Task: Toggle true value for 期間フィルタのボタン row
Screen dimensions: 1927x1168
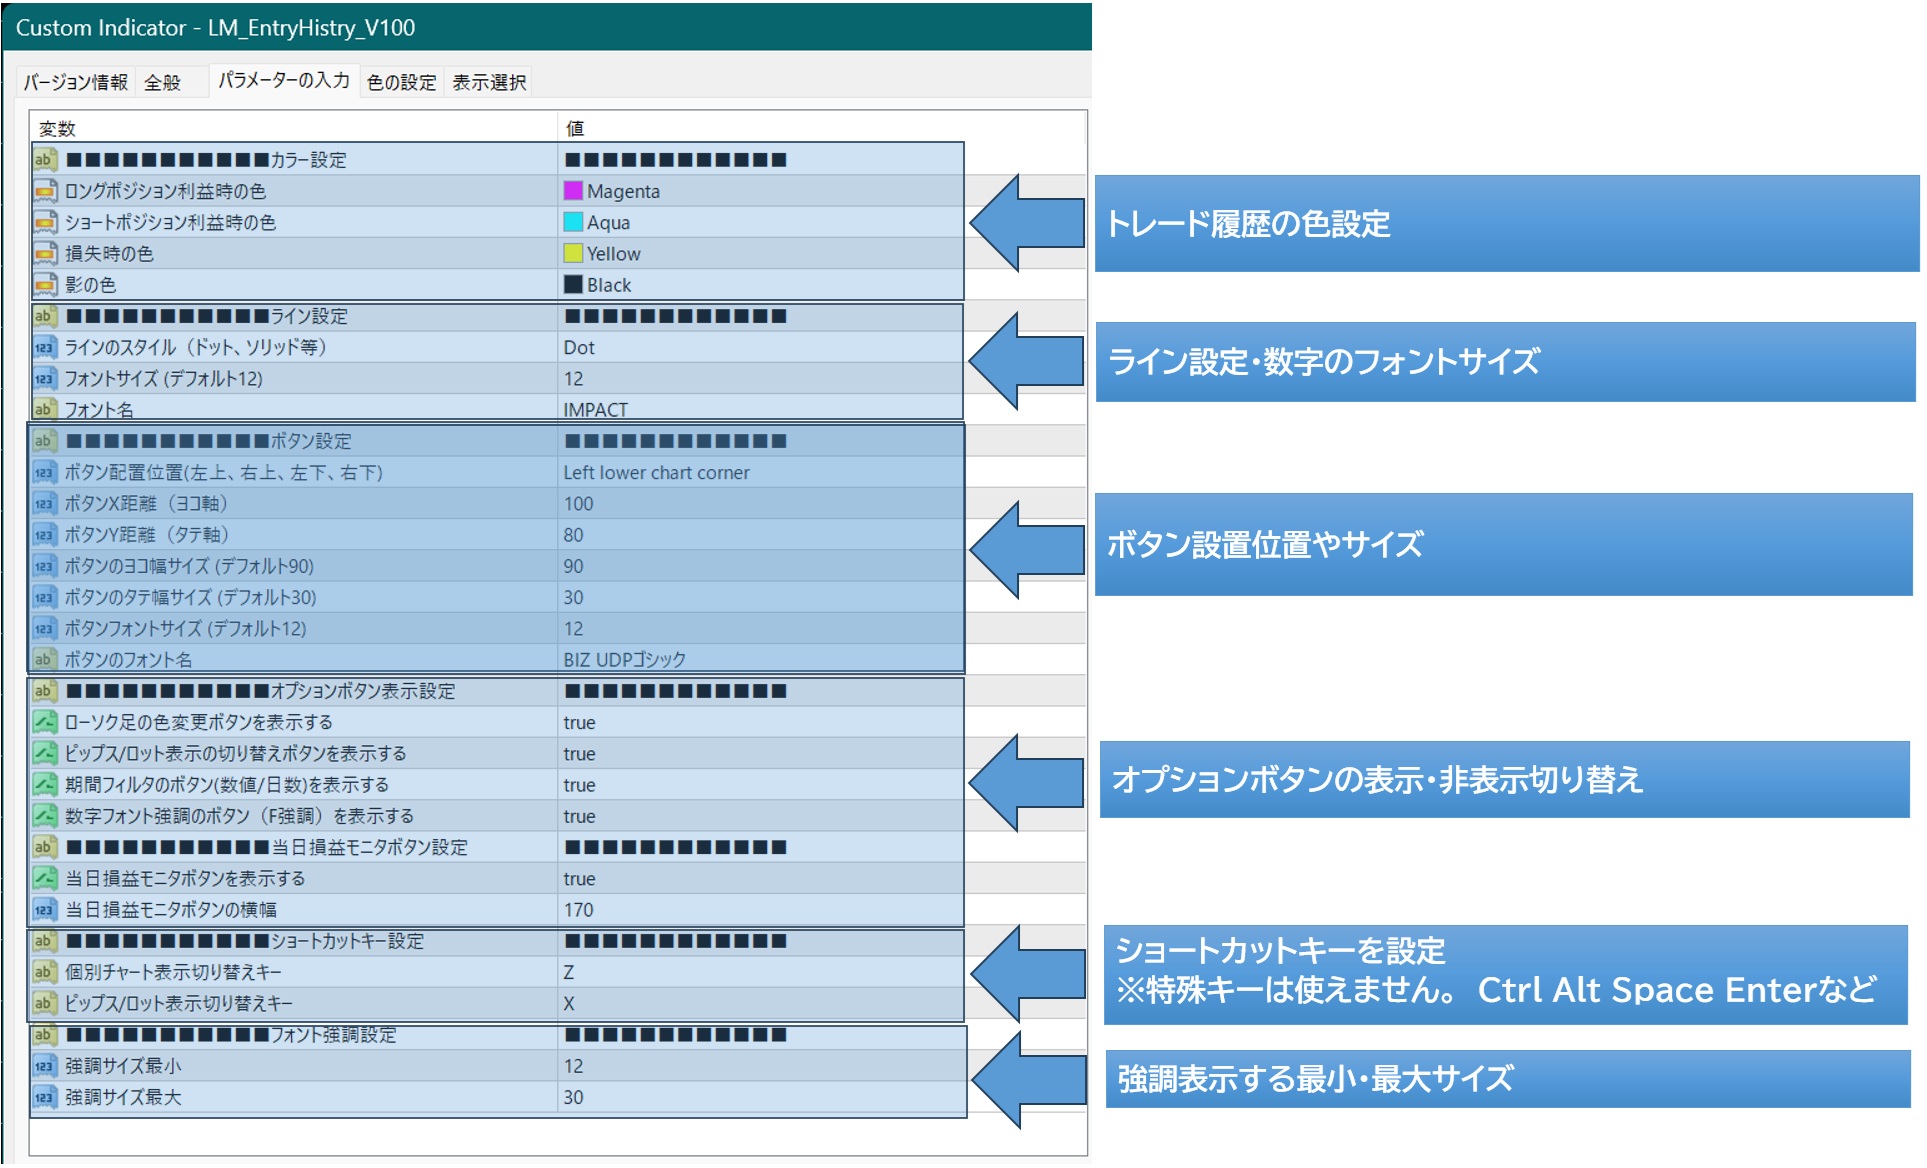Action: pyautogui.click(x=579, y=785)
